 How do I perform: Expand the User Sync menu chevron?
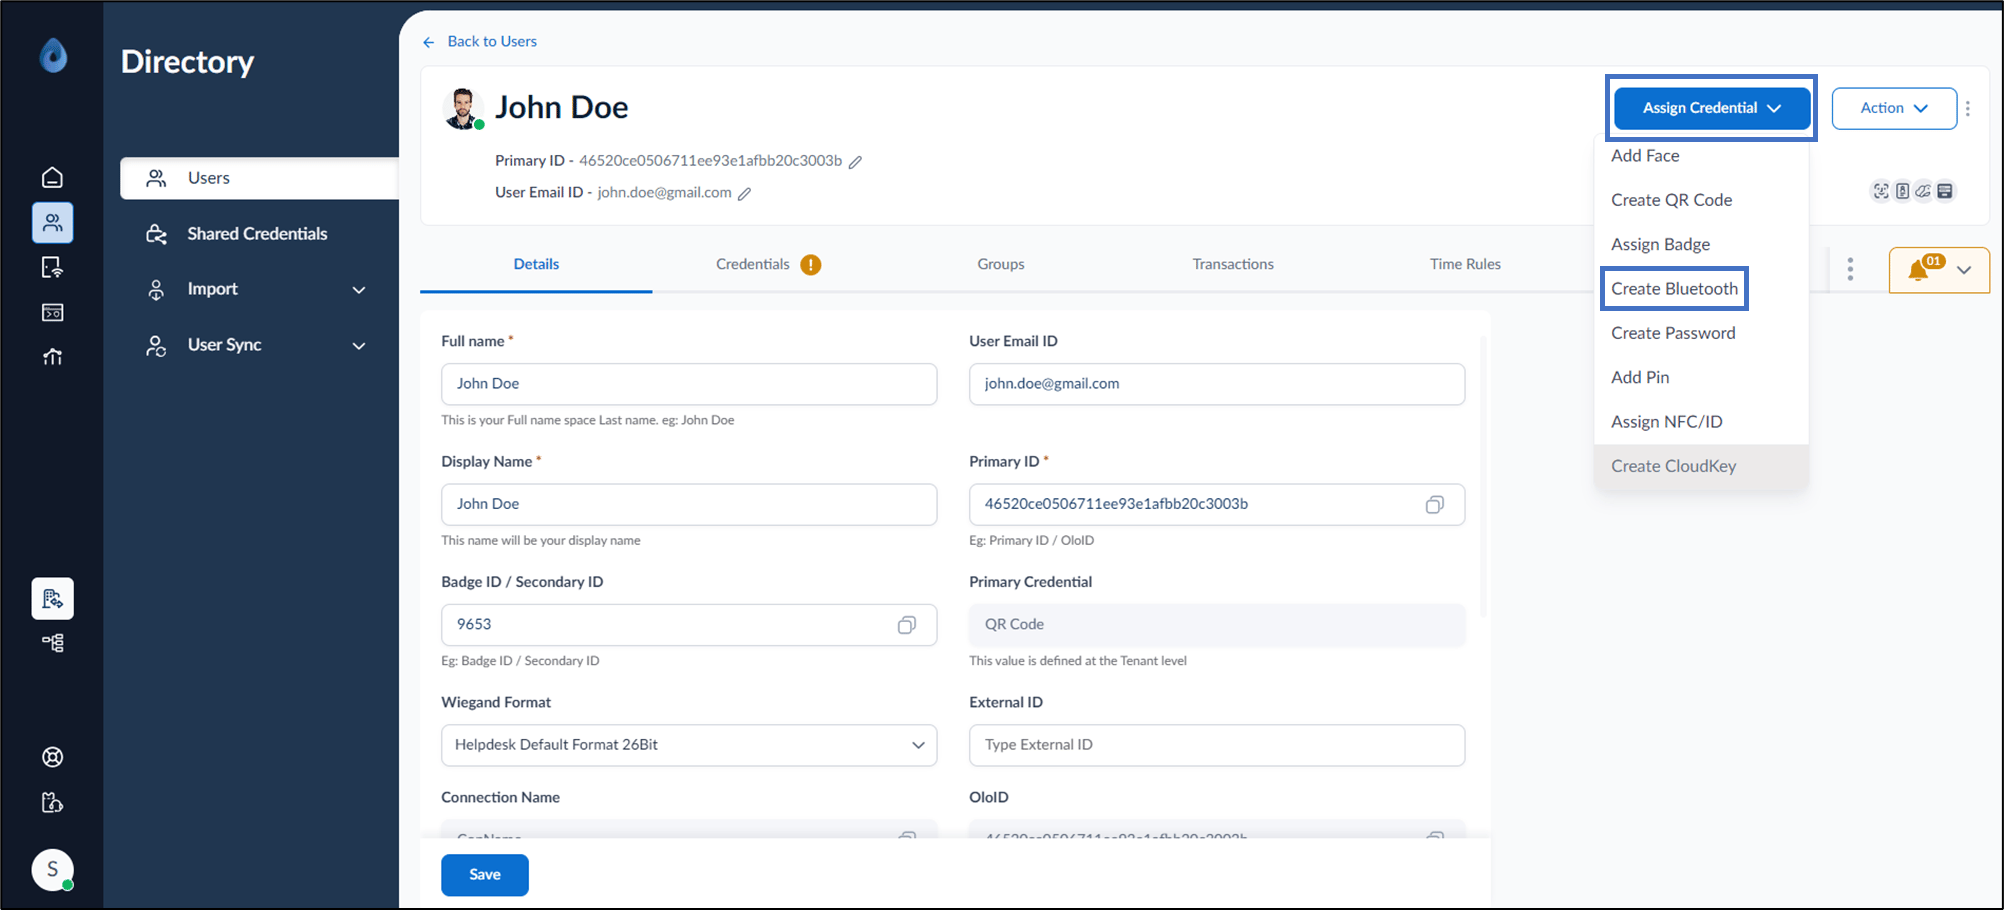359,346
